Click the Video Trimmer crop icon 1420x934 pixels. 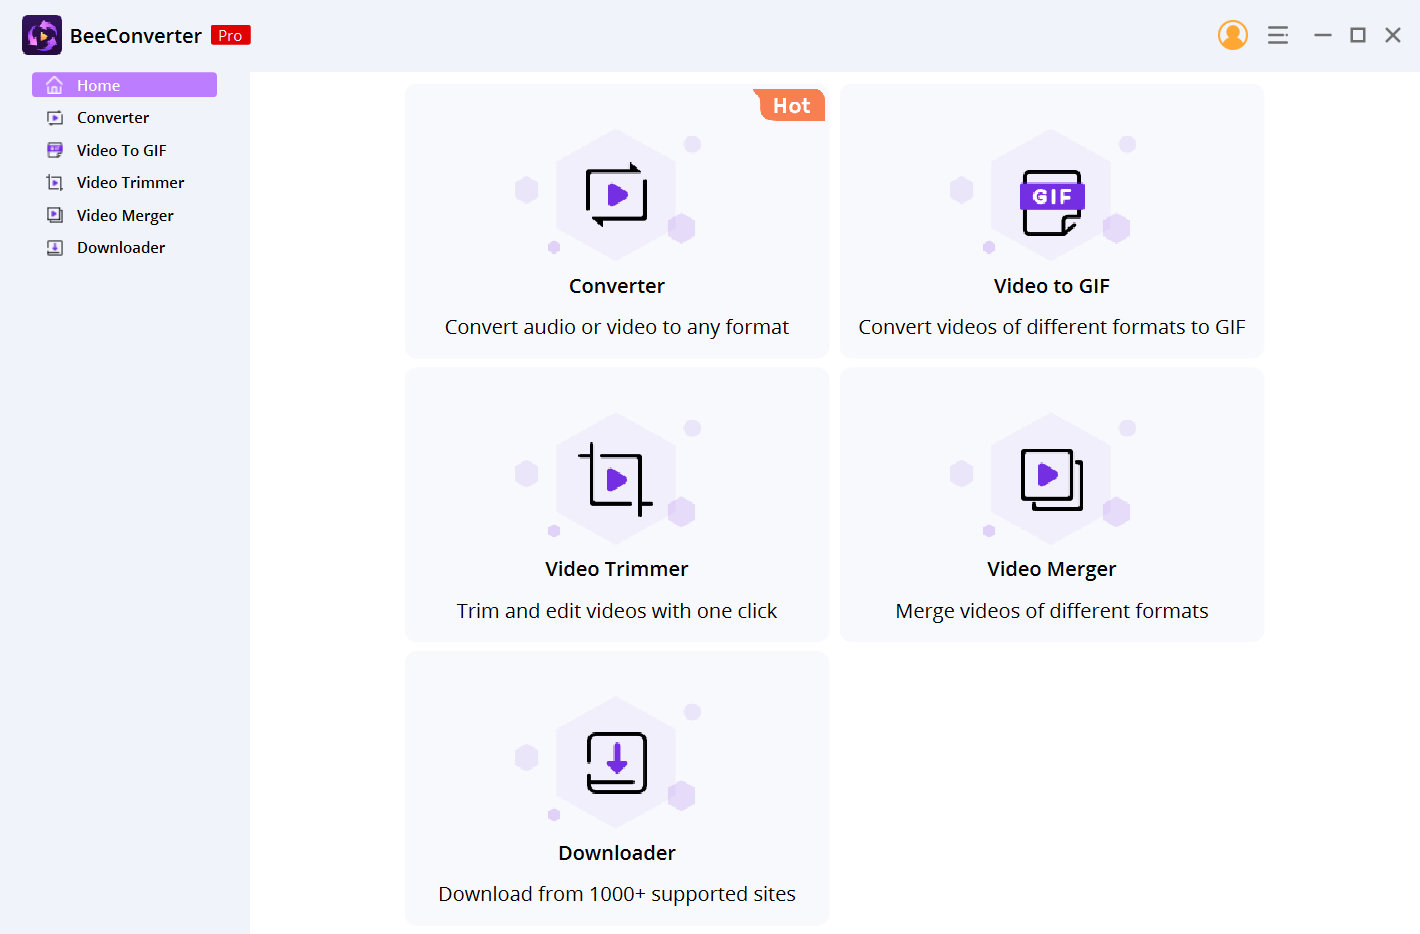tap(616, 478)
